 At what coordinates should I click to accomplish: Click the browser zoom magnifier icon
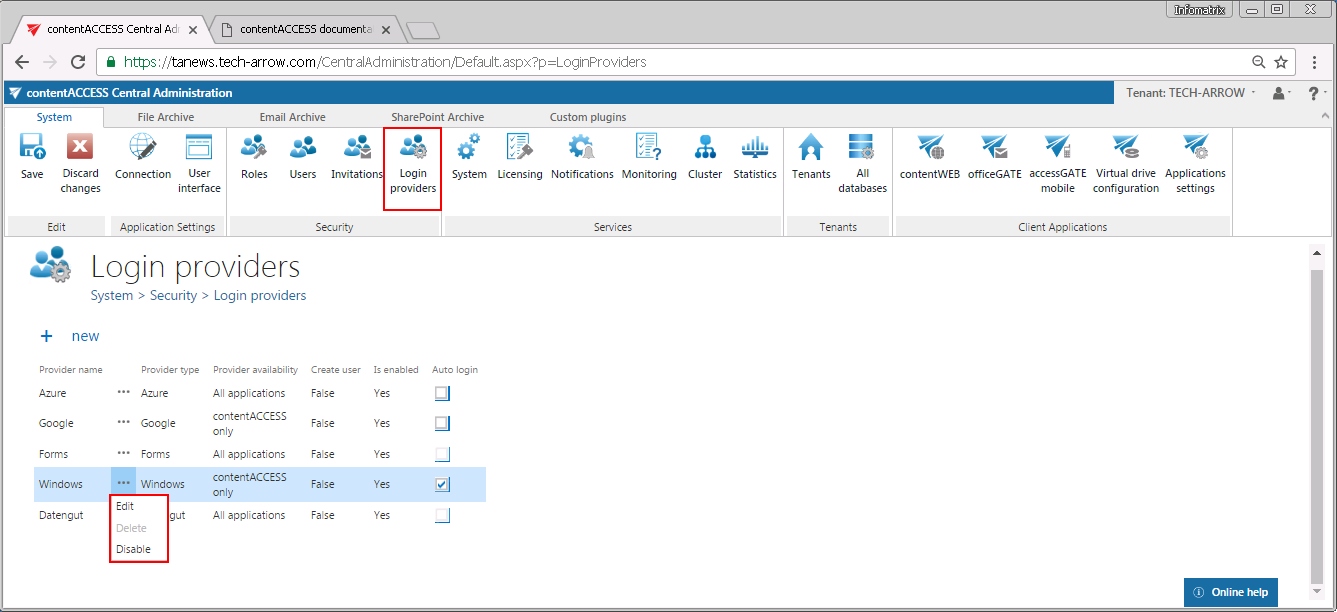(x=1259, y=62)
